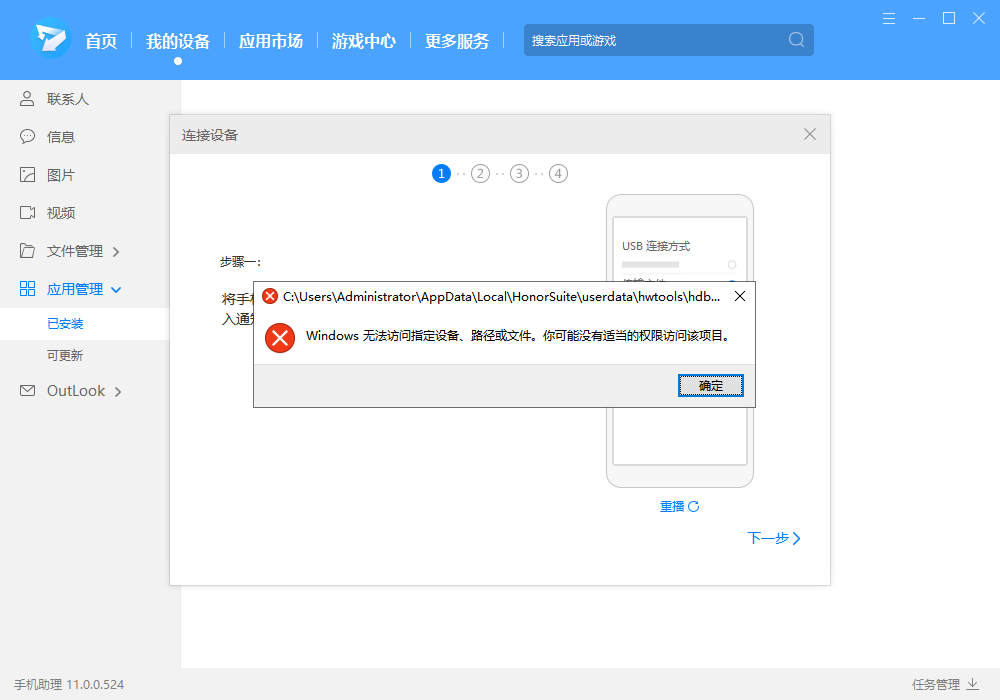
Task: Go to step 1 indicator
Action: pyautogui.click(x=441, y=173)
